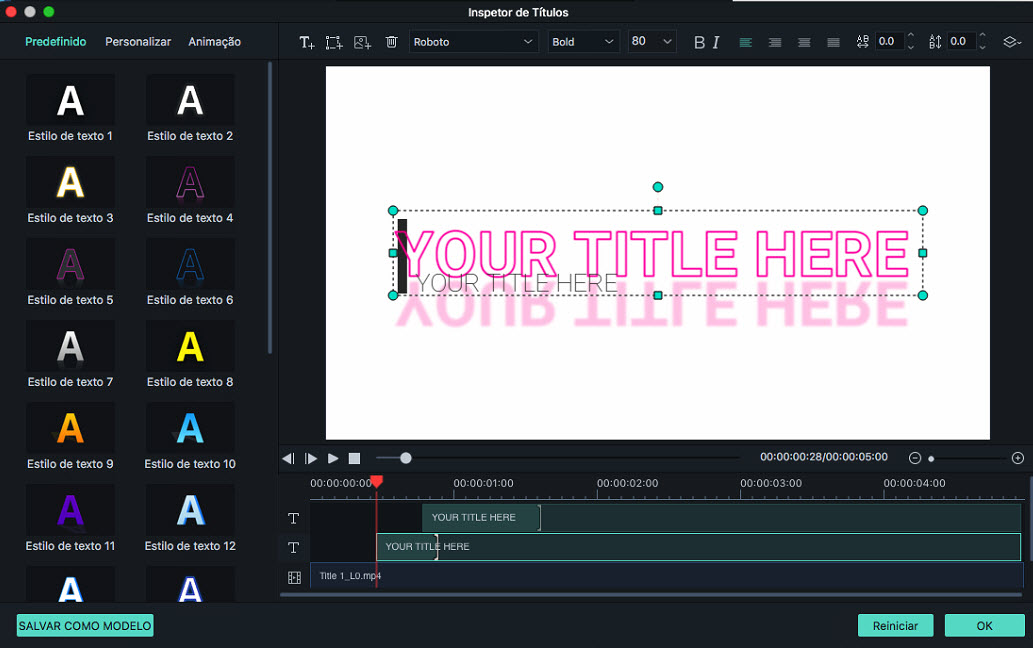The width and height of the screenshot is (1033, 648).
Task: Step forward one frame
Action: pos(311,458)
